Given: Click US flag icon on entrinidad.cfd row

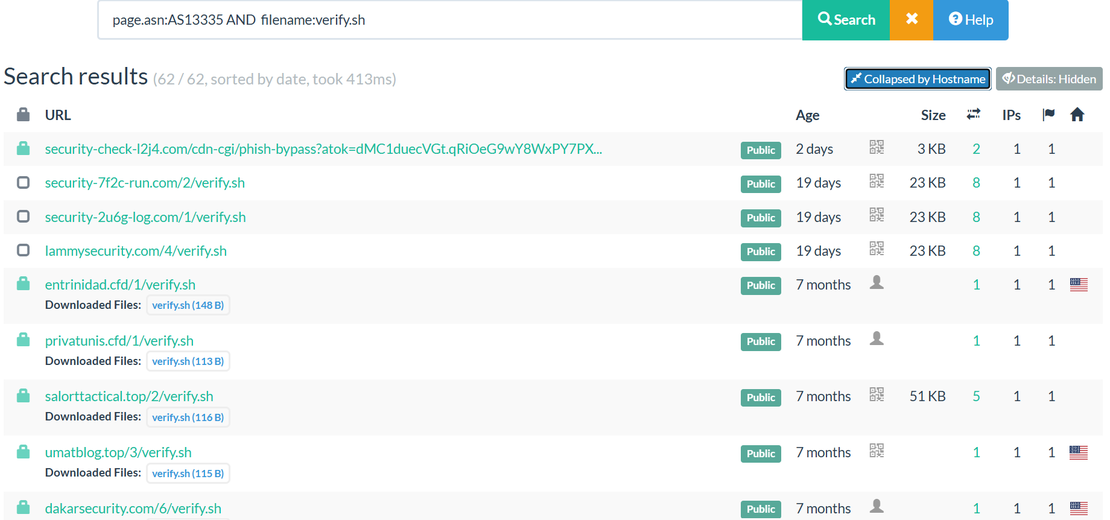Looking at the screenshot, I should point(1078,284).
